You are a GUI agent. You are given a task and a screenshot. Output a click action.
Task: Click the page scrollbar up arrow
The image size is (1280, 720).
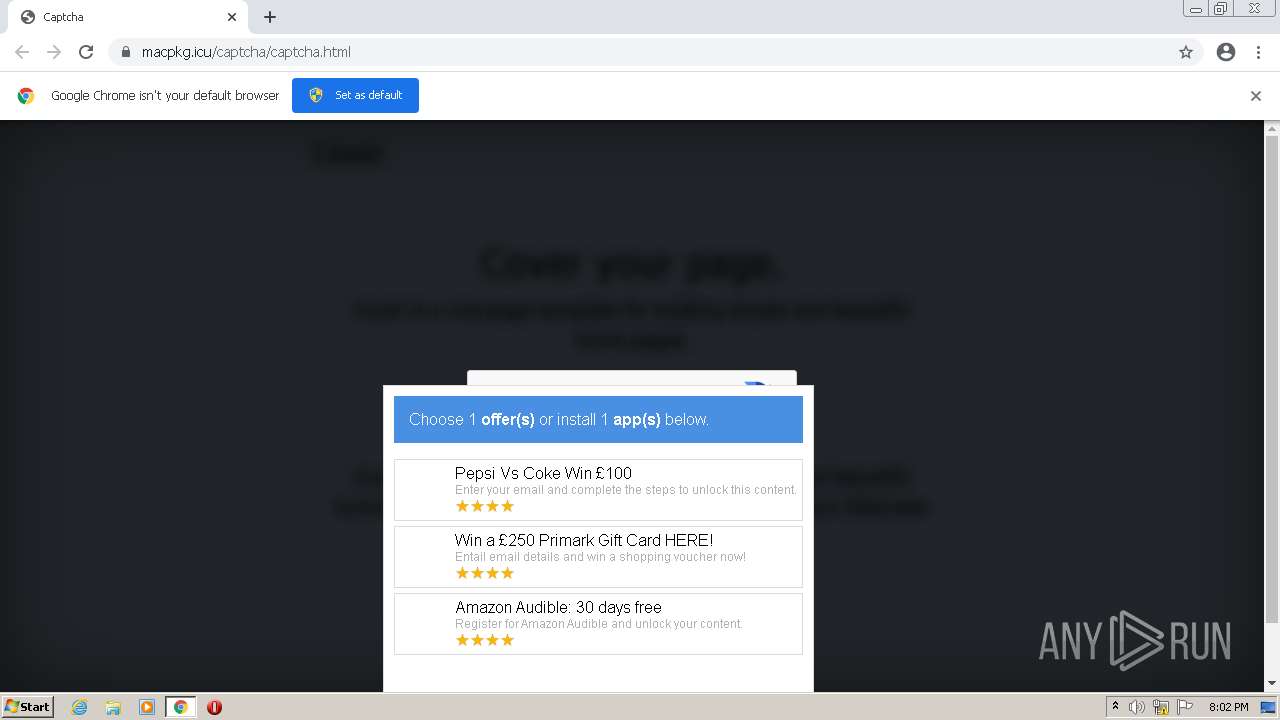(1272, 128)
